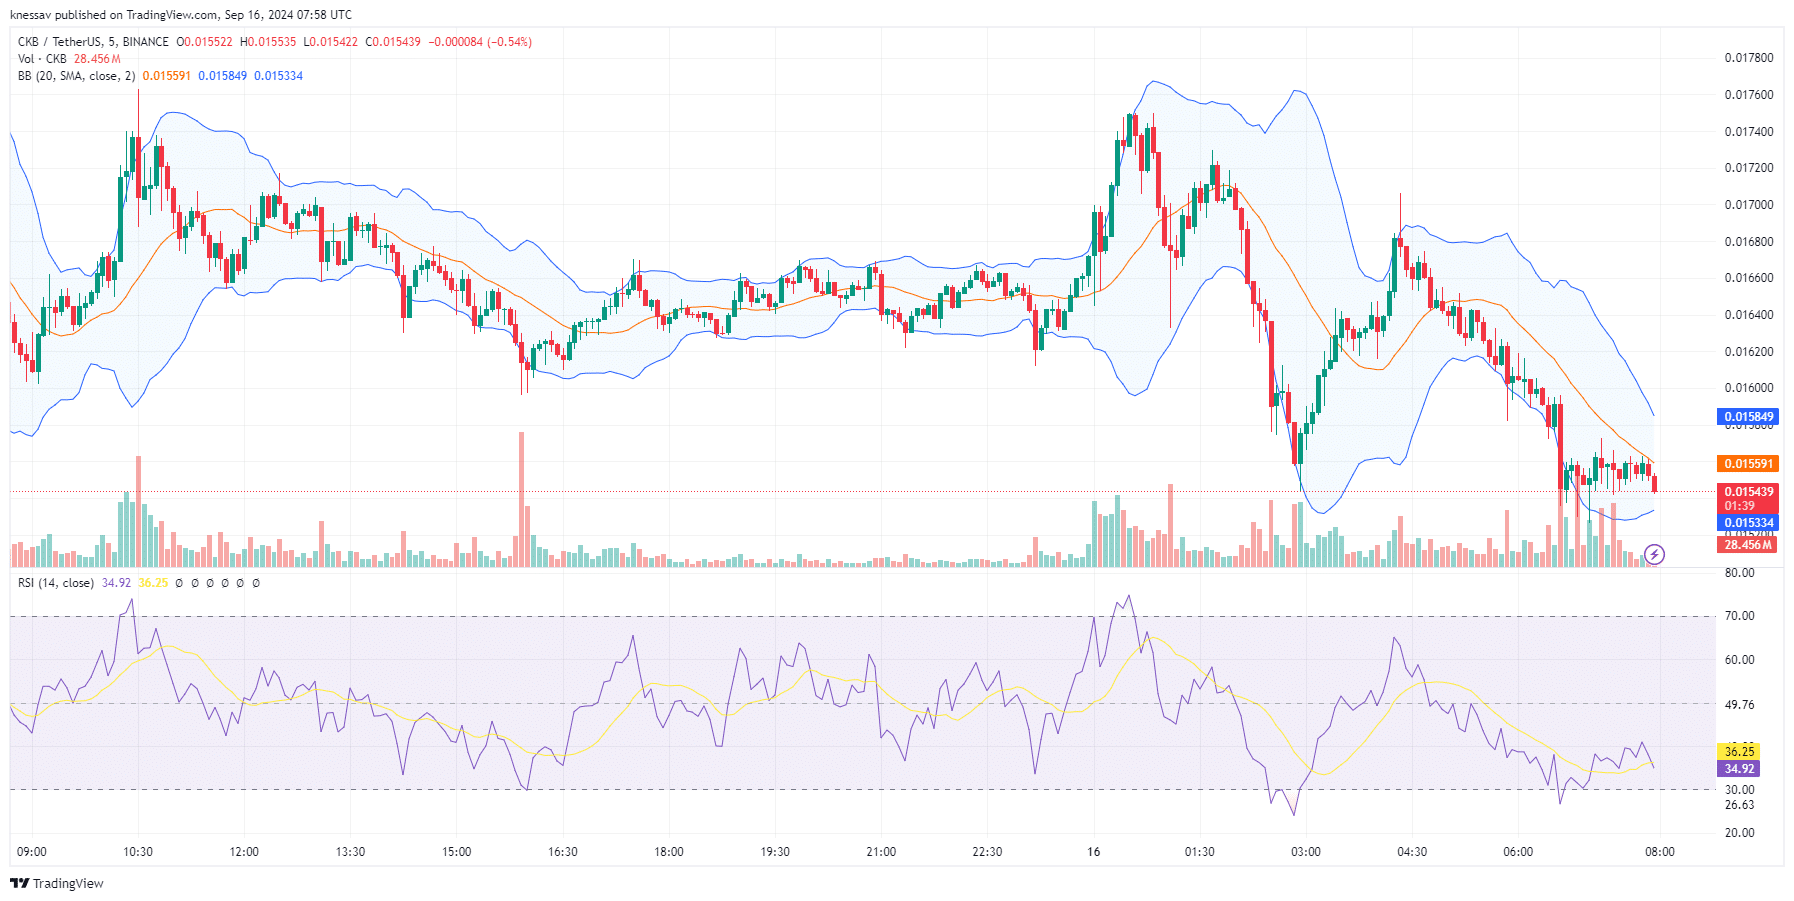This screenshot has width=1794, height=901.
Task: Click the orange 0.015591 basis price label
Action: click(x=1749, y=464)
